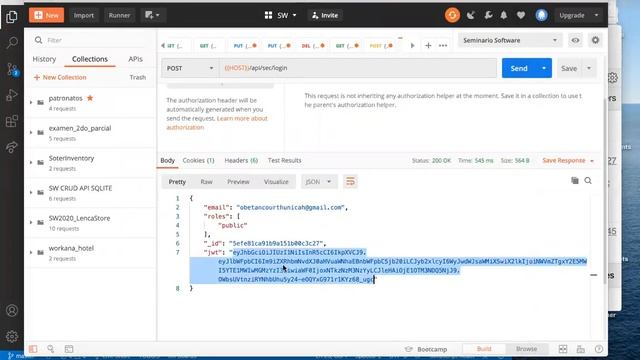
Task: Select the Pretty view
Action: (x=177, y=182)
